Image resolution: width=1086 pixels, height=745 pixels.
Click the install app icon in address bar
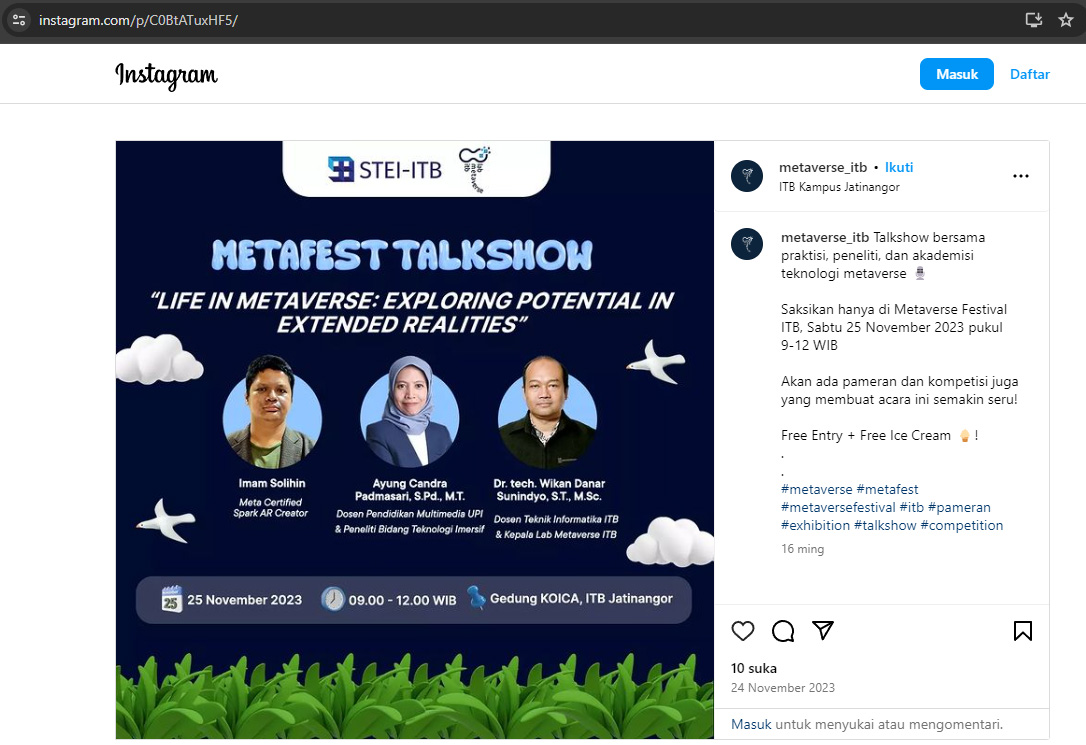click(x=1033, y=20)
